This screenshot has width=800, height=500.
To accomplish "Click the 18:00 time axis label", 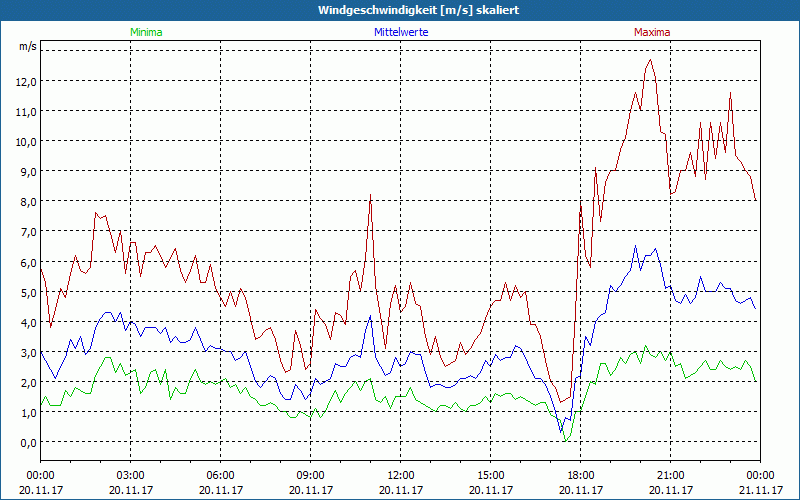I will pyautogui.click(x=580, y=475).
